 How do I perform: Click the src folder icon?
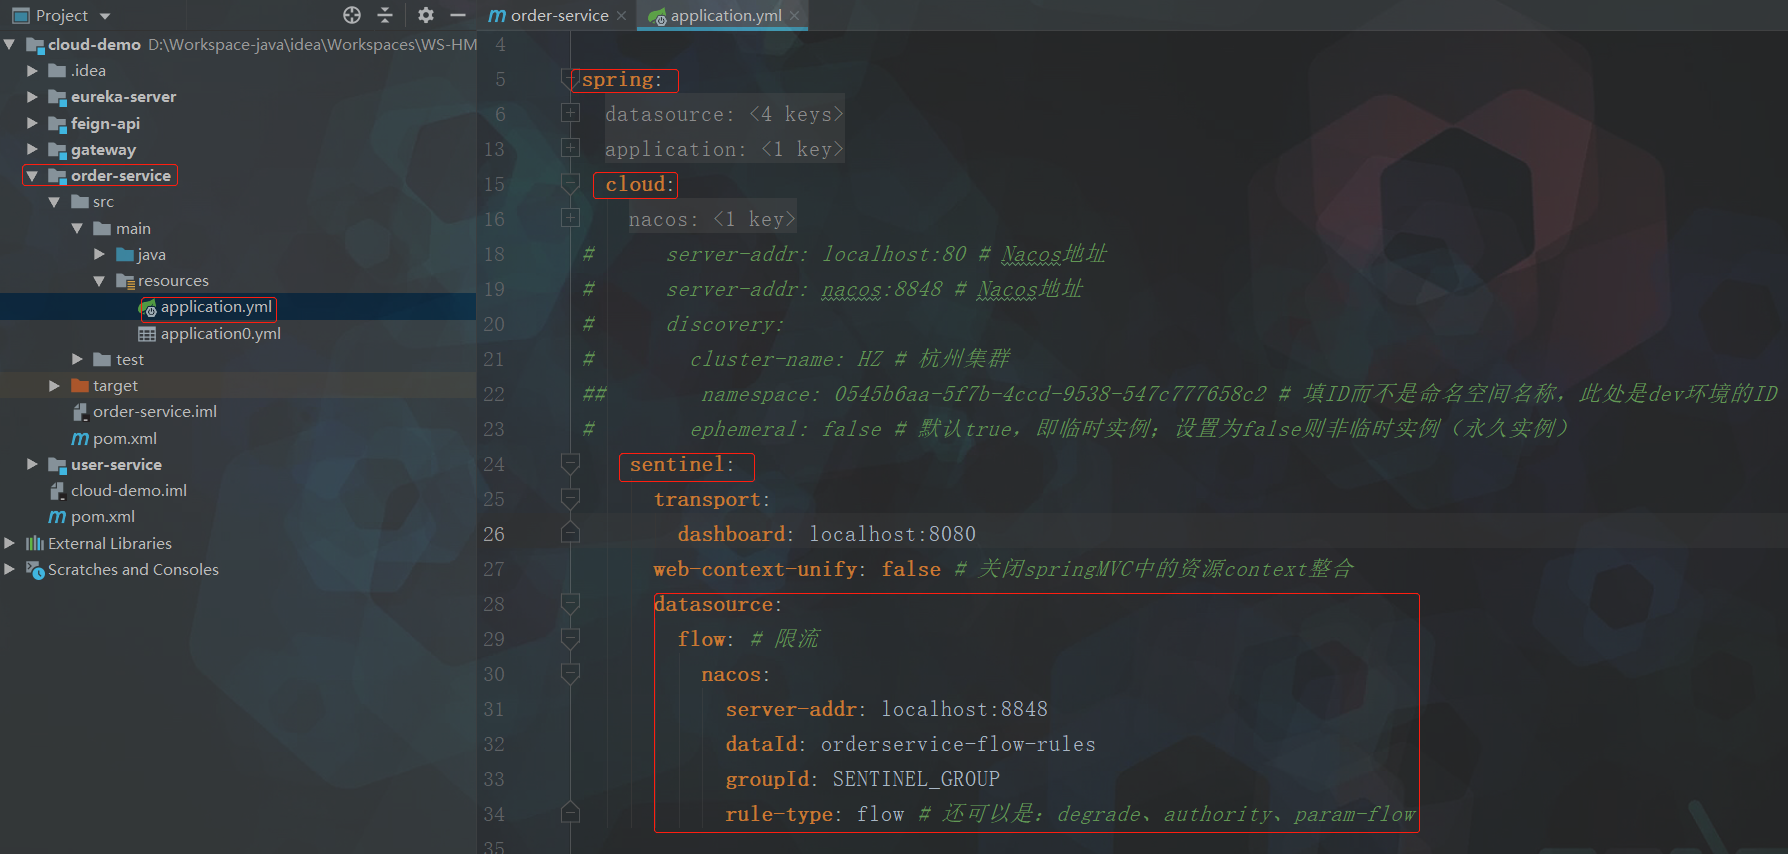[80, 202]
